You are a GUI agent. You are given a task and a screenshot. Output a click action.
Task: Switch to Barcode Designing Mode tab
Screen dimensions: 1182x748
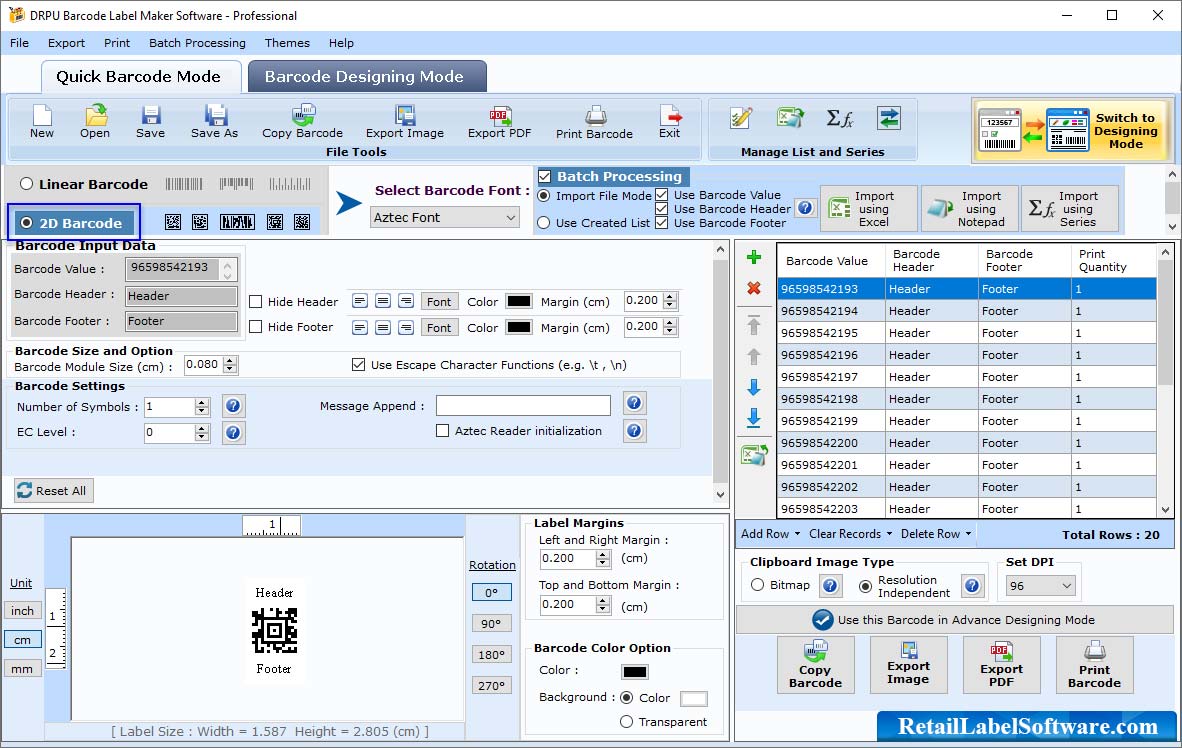pyautogui.click(x=366, y=77)
